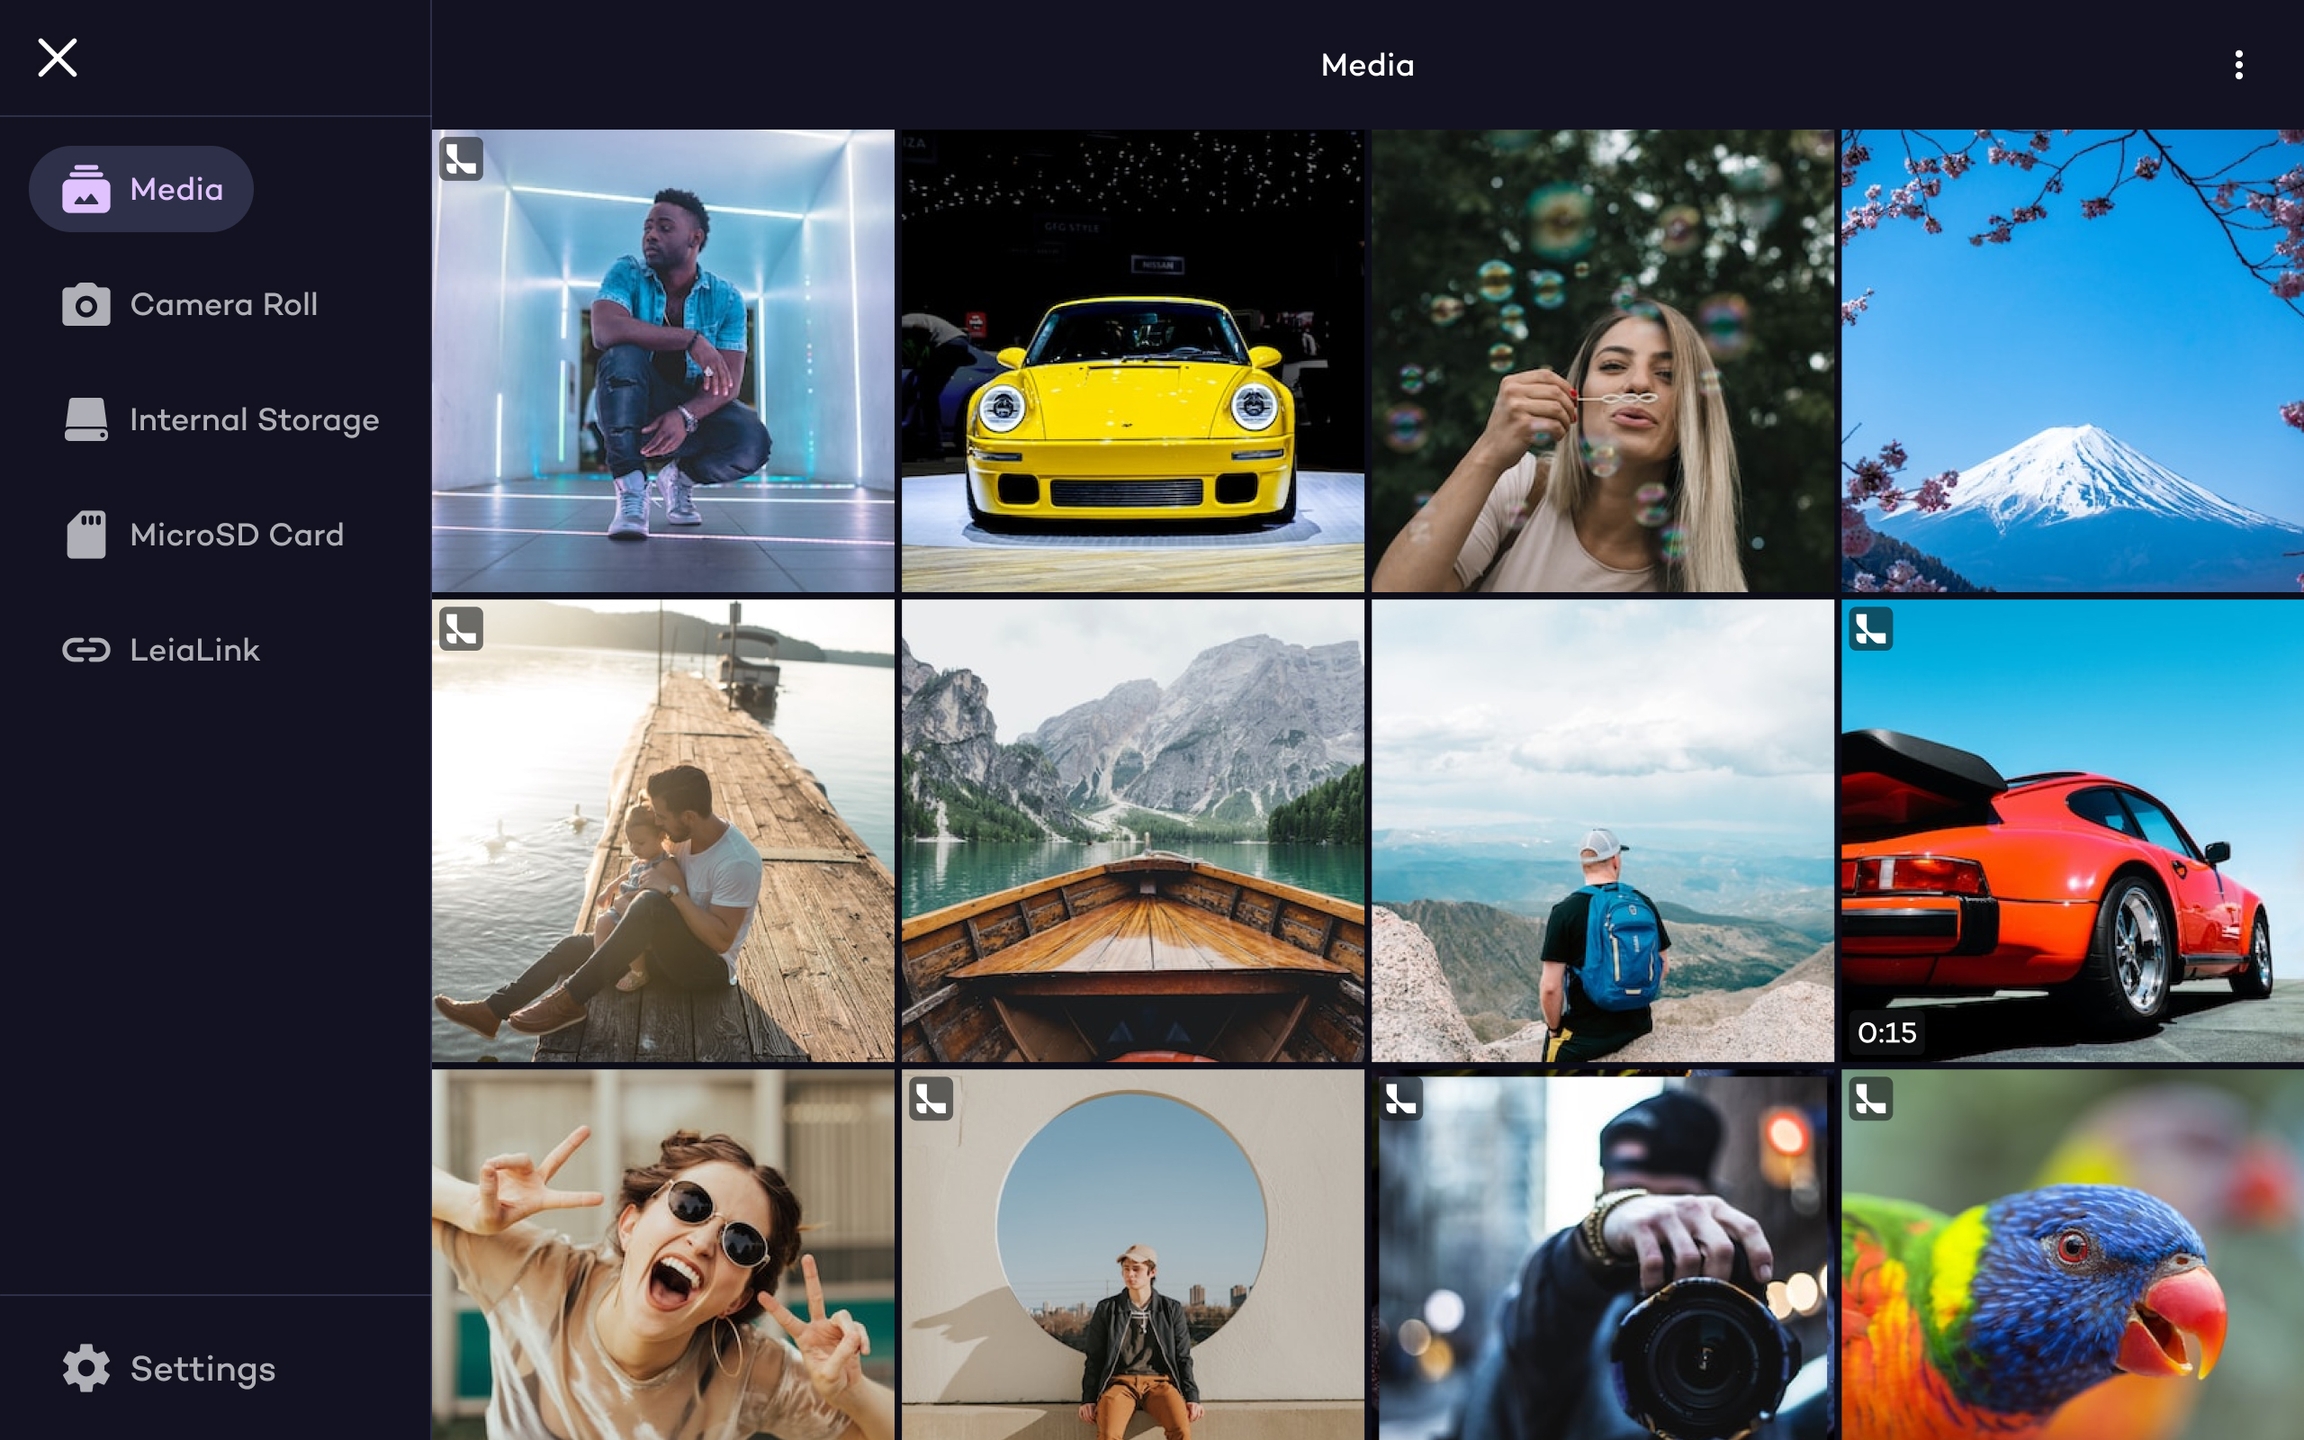Click the 0:15 duration label
This screenshot has width=2304, height=1440.
1887,1032
